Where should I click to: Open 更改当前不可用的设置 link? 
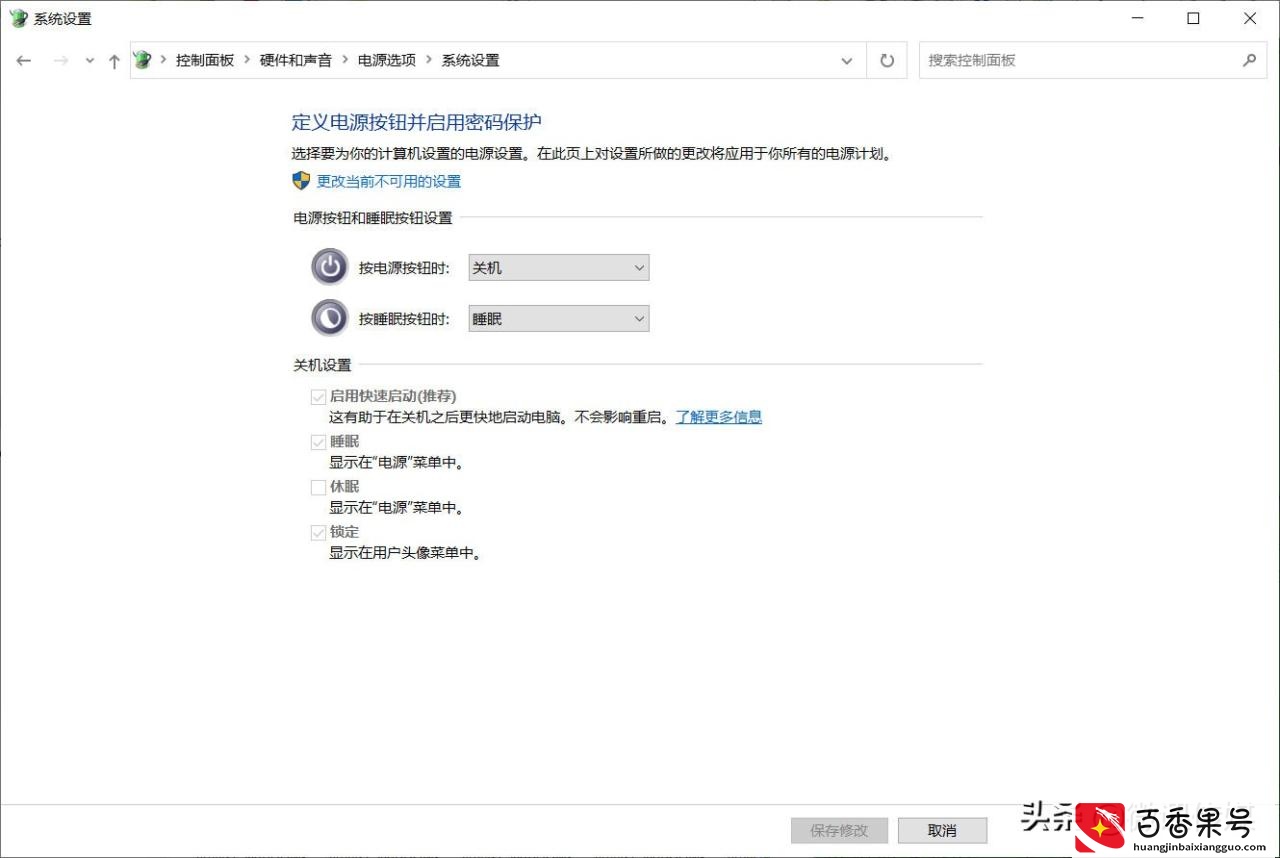[x=389, y=181]
